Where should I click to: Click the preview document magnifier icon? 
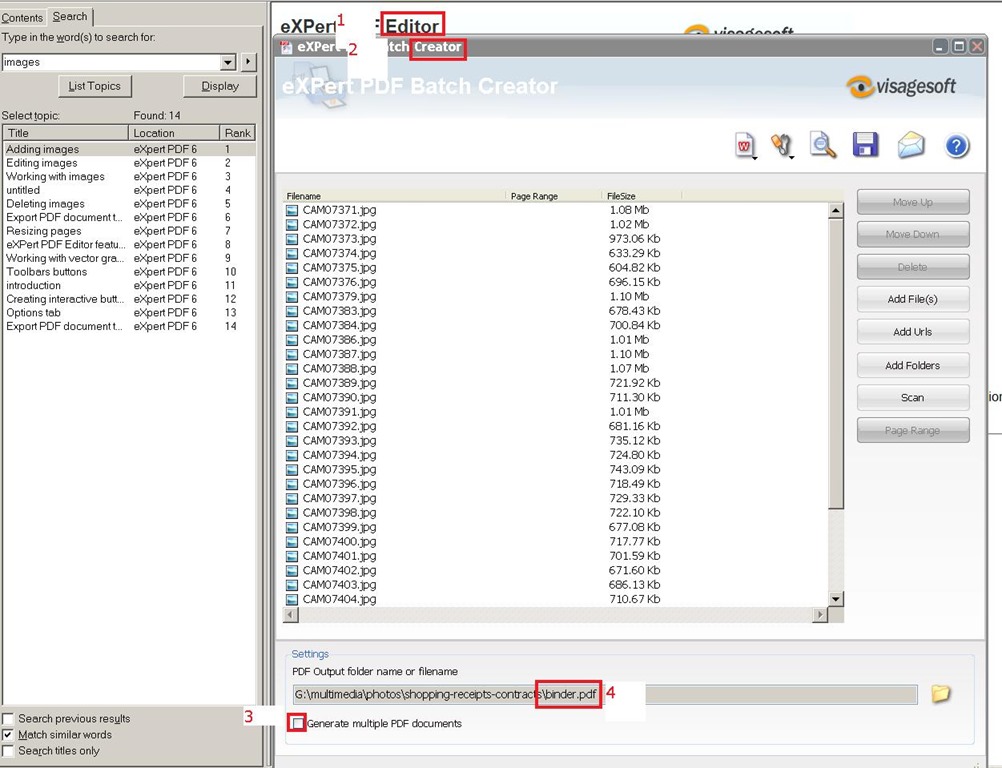click(x=823, y=146)
